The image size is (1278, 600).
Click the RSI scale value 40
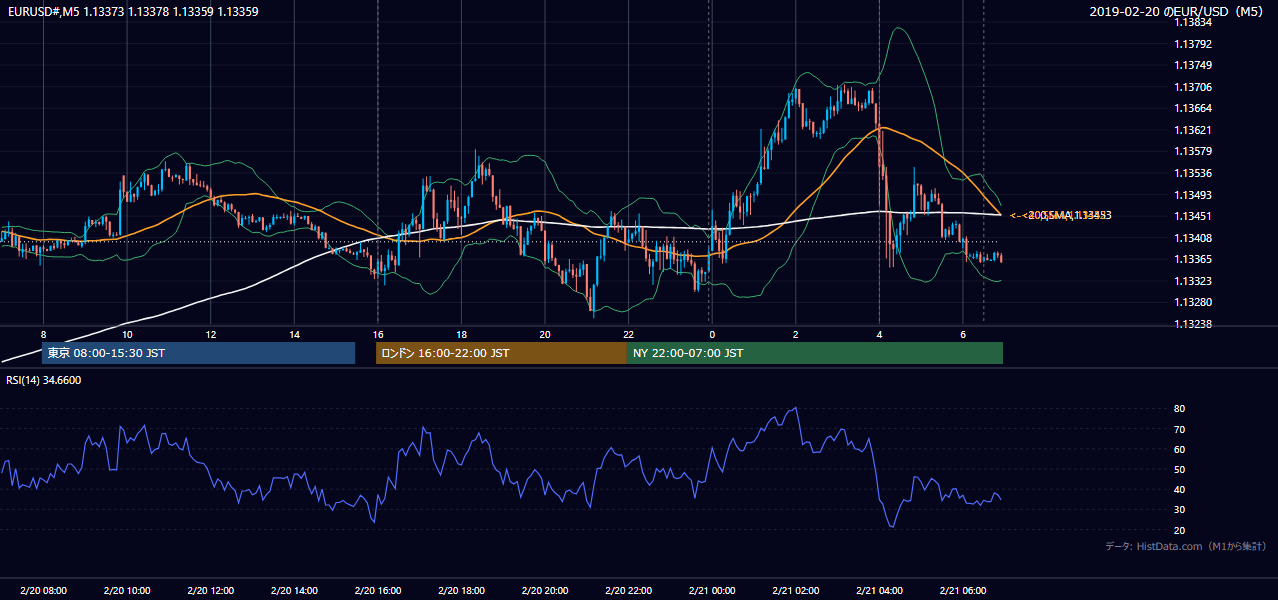pyautogui.click(x=1179, y=490)
